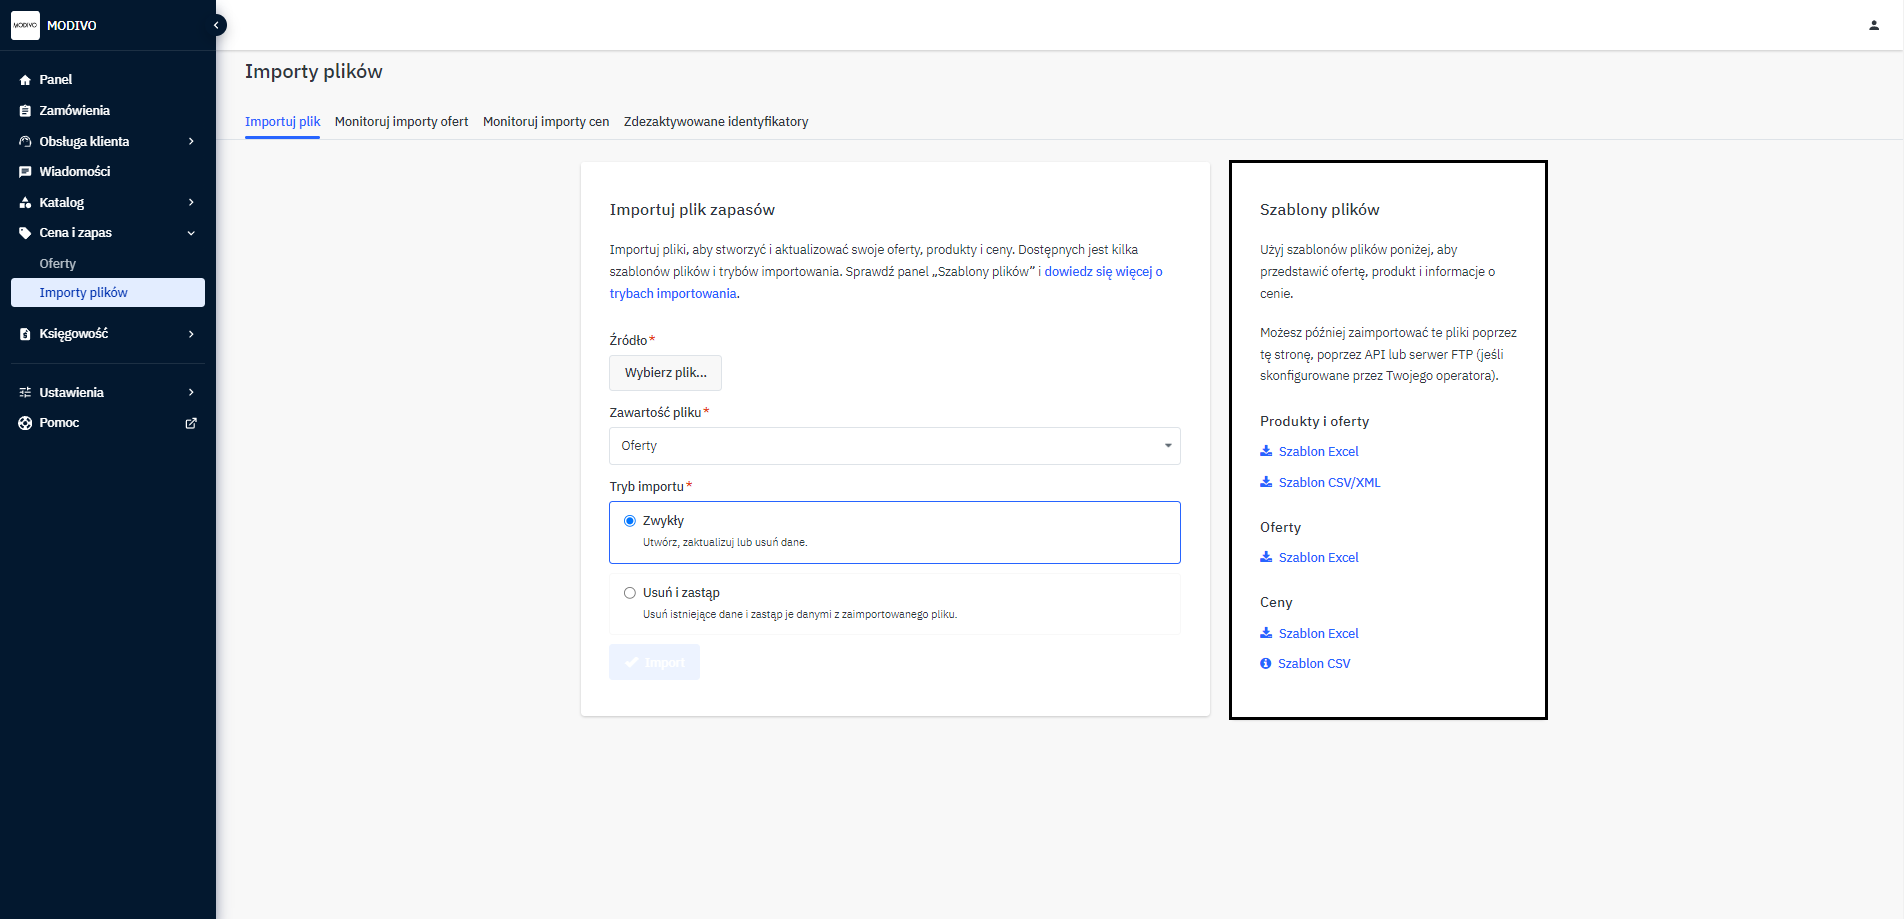Expand the Obsługa klienta submenu
Image resolution: width=1904 pixels, height=919 pixels.
pyautogui.click(x=191, y=142)
